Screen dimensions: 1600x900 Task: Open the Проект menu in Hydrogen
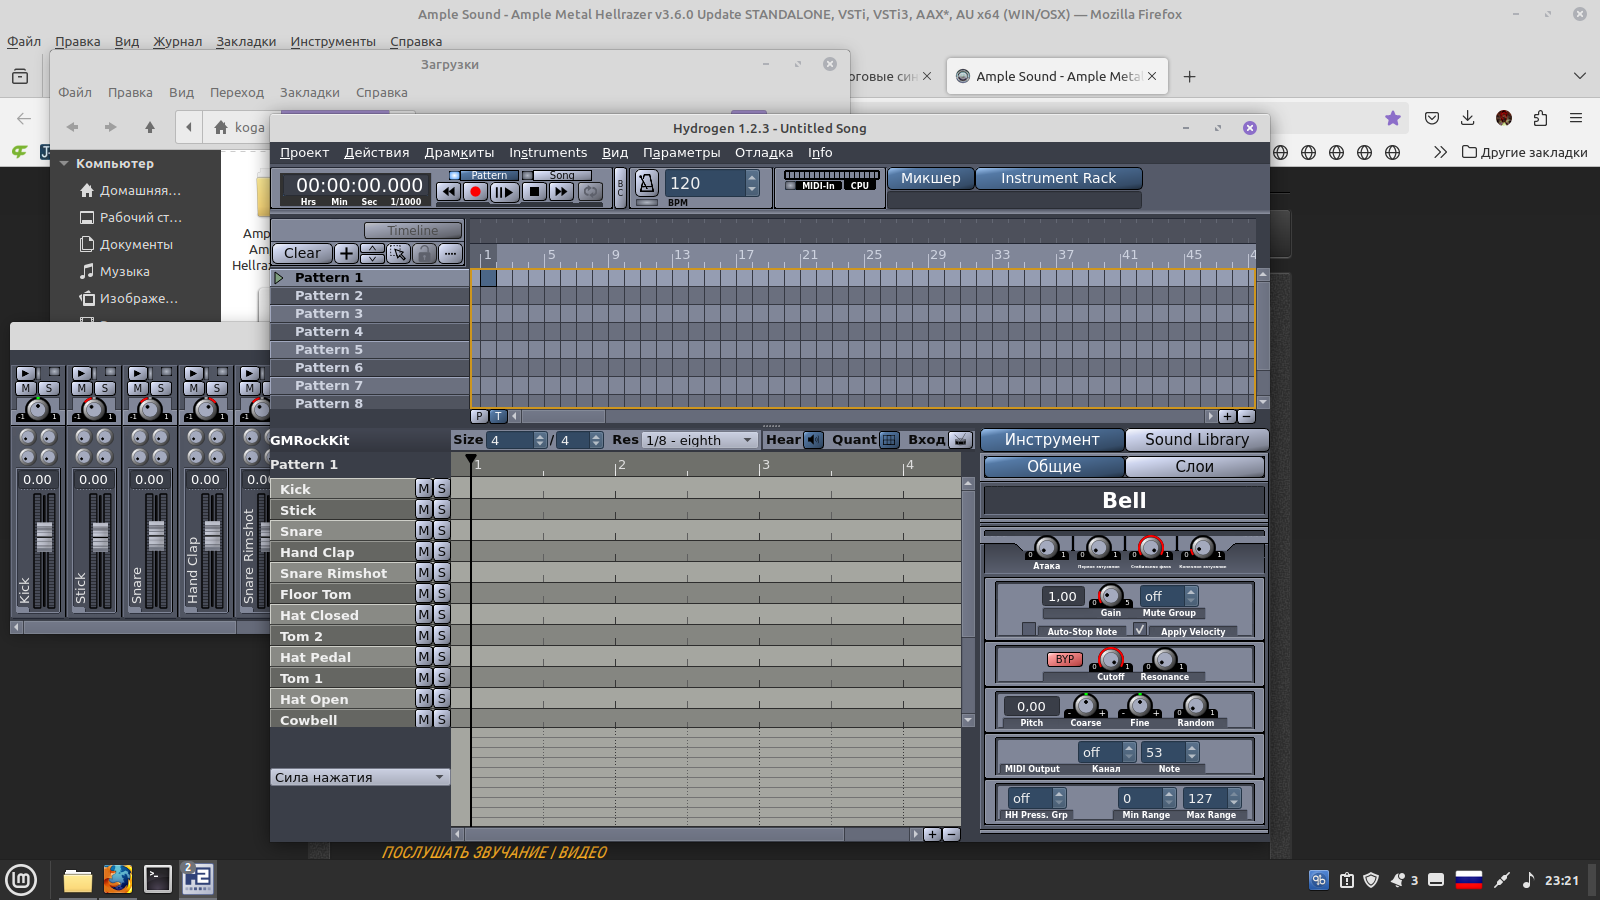tap(304, 153)
